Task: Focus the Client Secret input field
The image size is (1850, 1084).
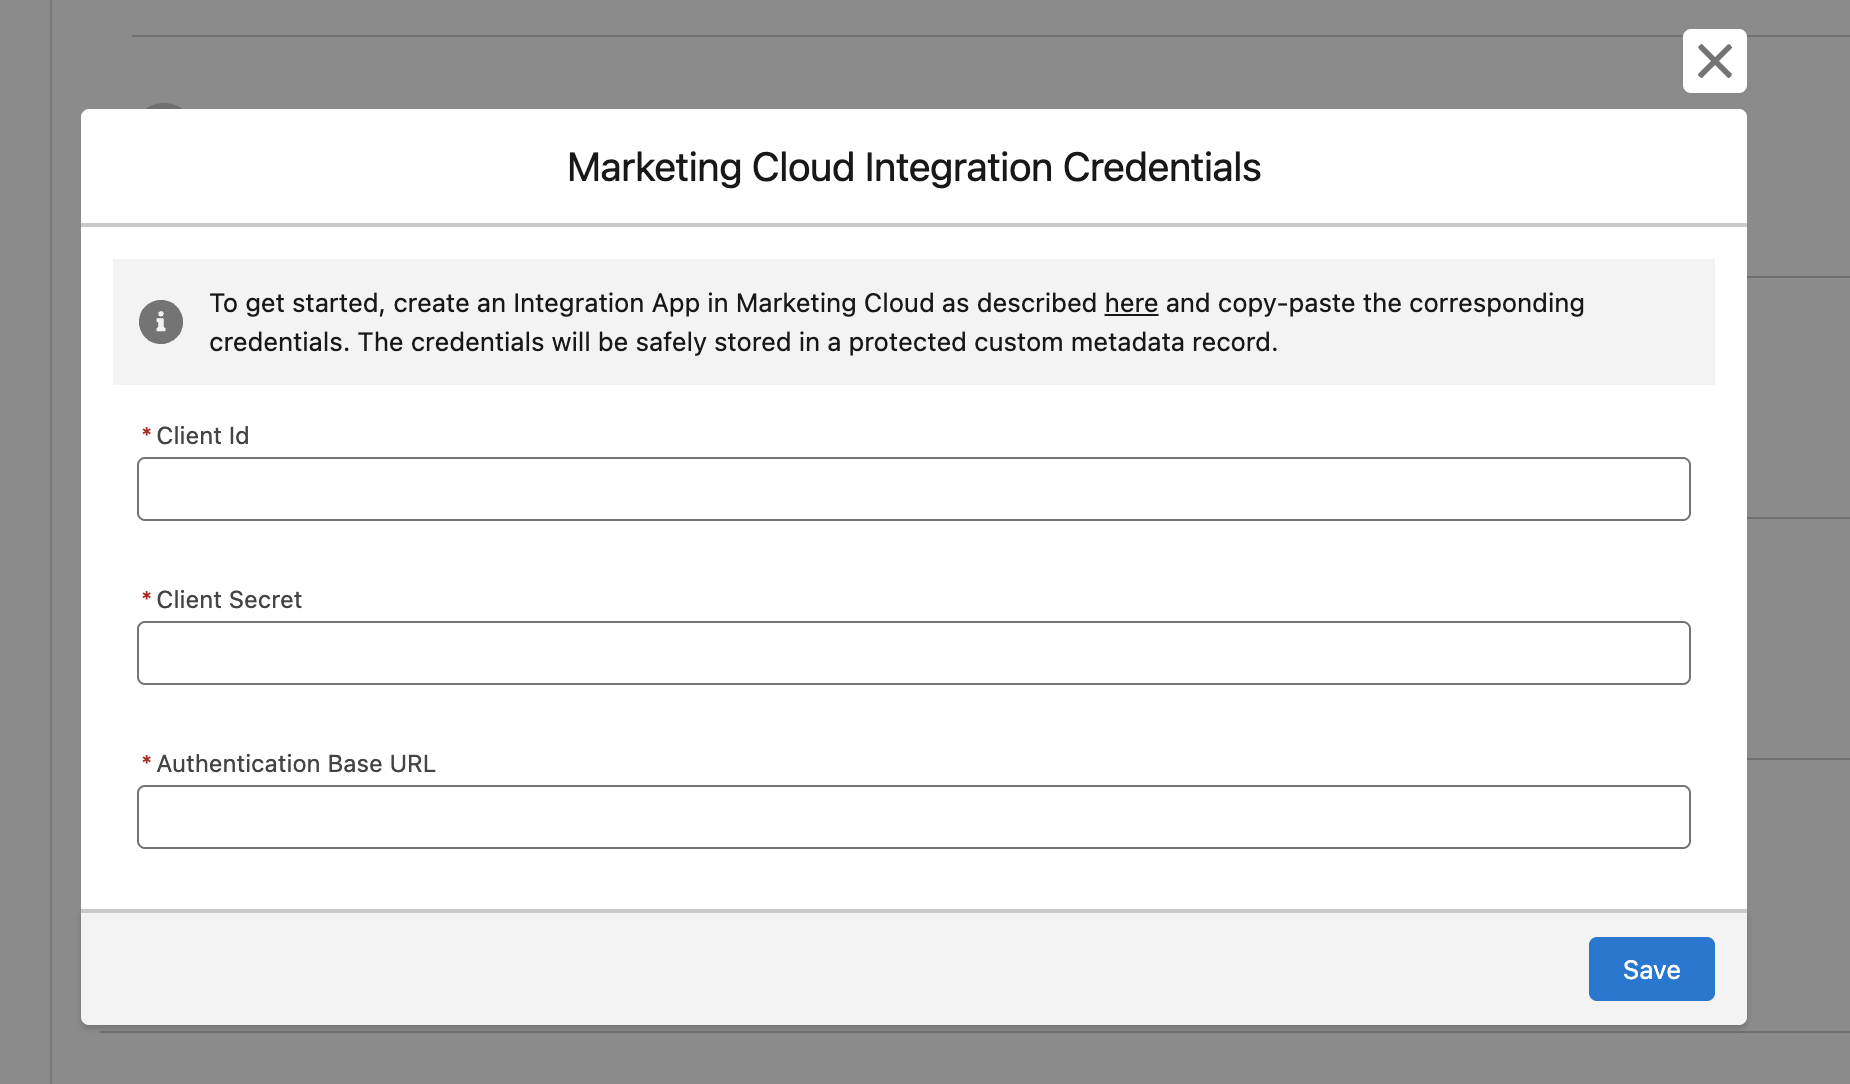Action: point(914,653)
